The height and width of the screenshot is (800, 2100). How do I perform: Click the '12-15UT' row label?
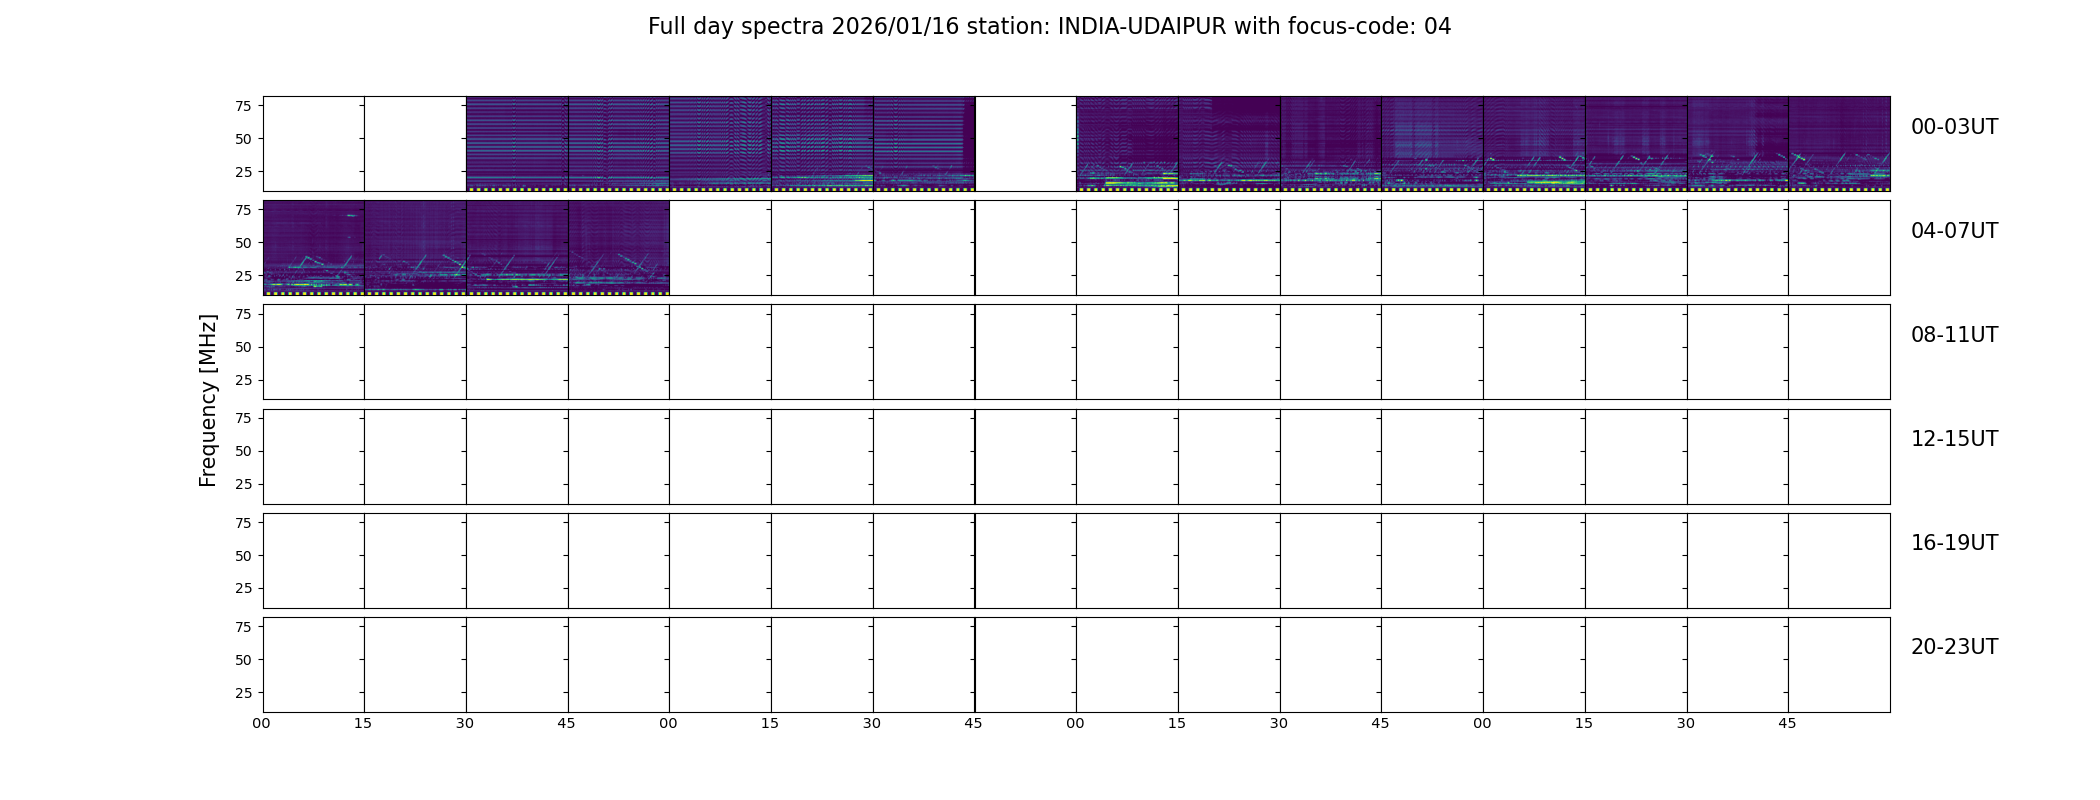click(x=1954, y=439)
